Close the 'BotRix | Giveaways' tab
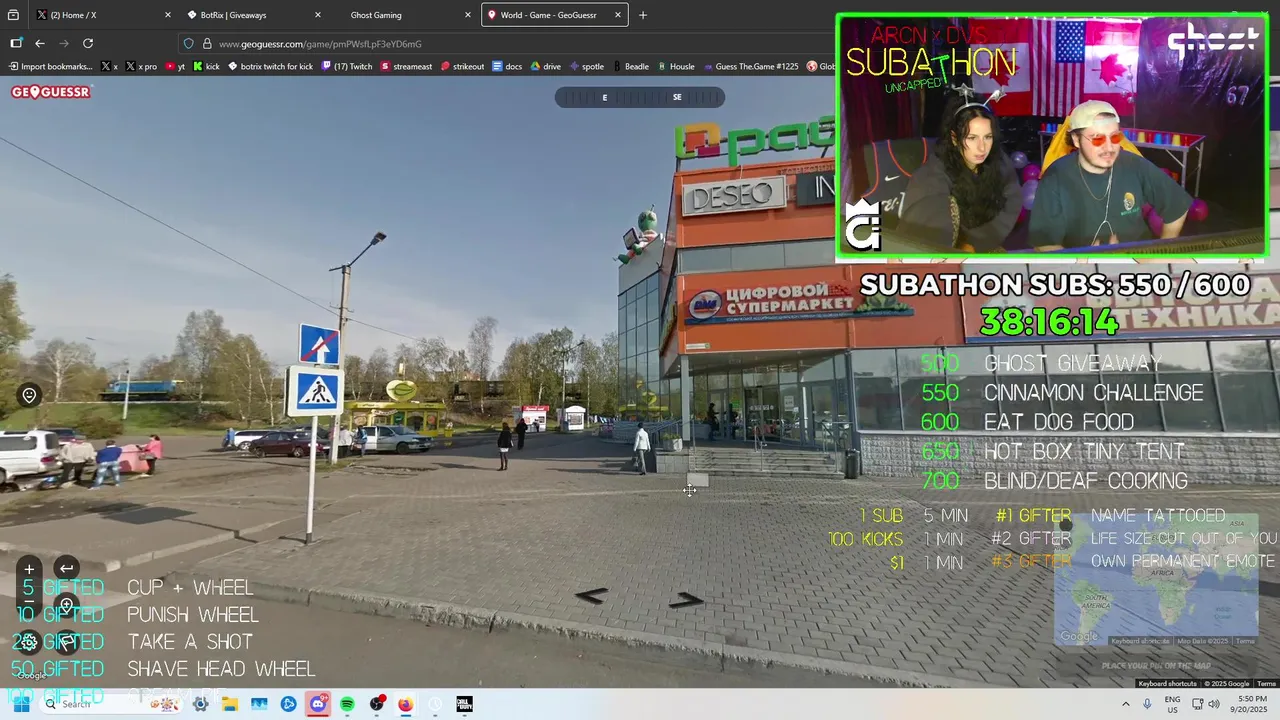The width and height of the screenshot is (1280, 720). pos(317,15)
